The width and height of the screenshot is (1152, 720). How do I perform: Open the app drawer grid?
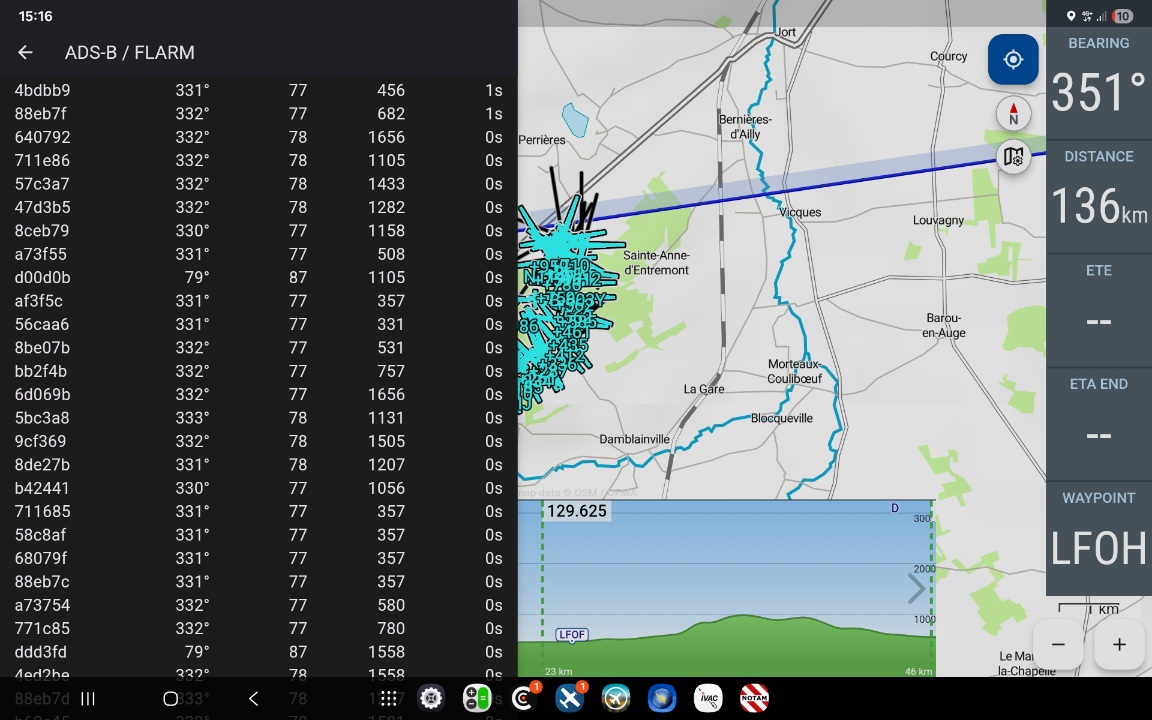point(388,698)
